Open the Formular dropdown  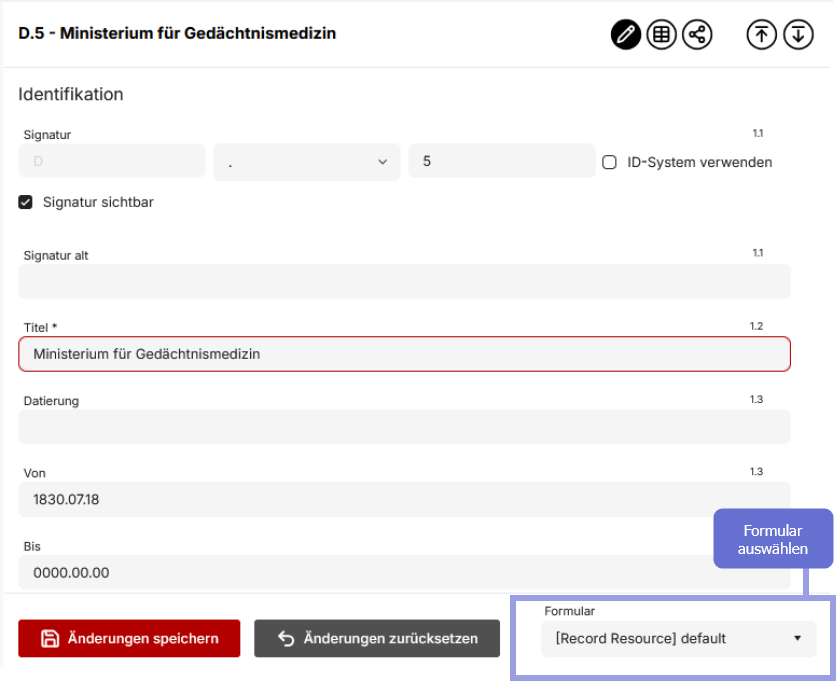coord(678,637)
